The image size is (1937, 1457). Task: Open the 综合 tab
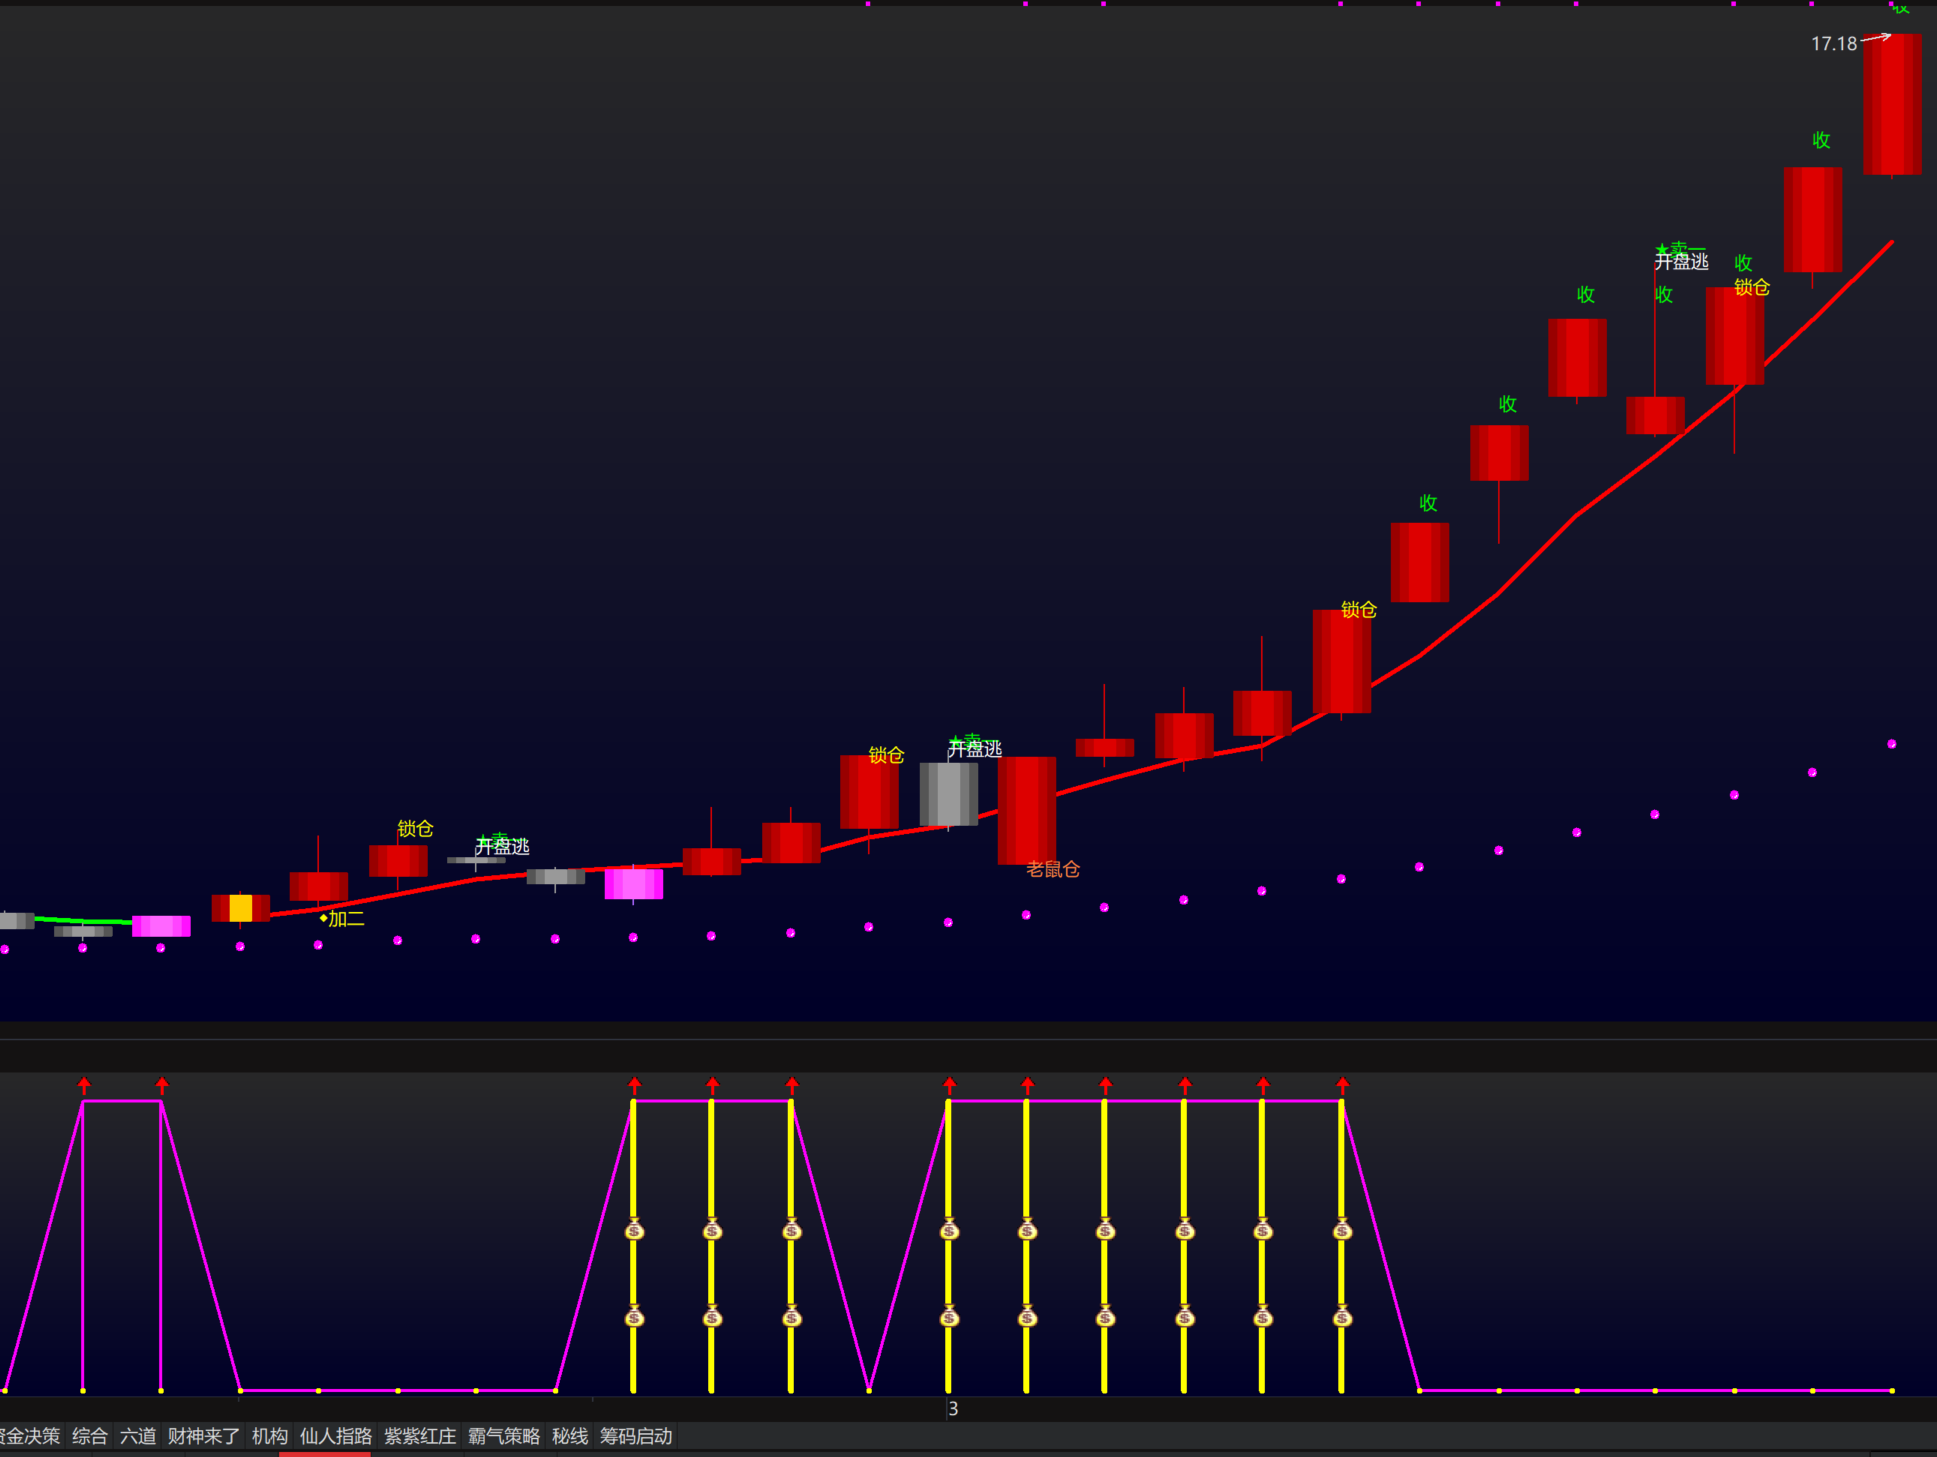pos(90,1436)
